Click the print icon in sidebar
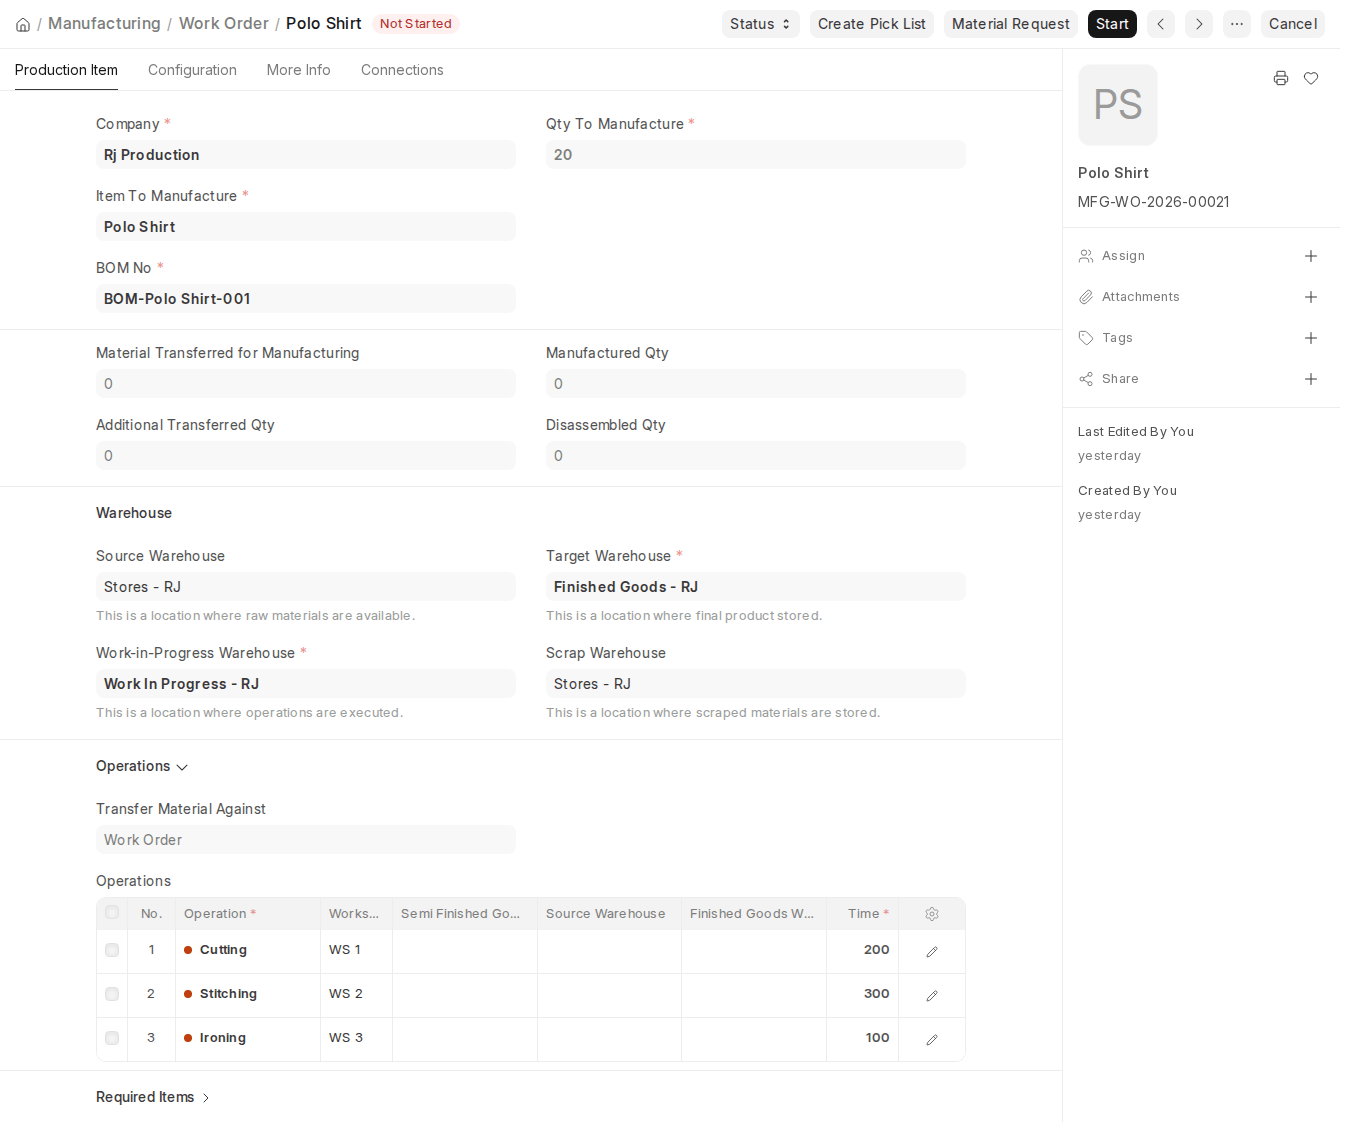The width and height of the screenshot is (1350, 1122). click(1281, 78)
